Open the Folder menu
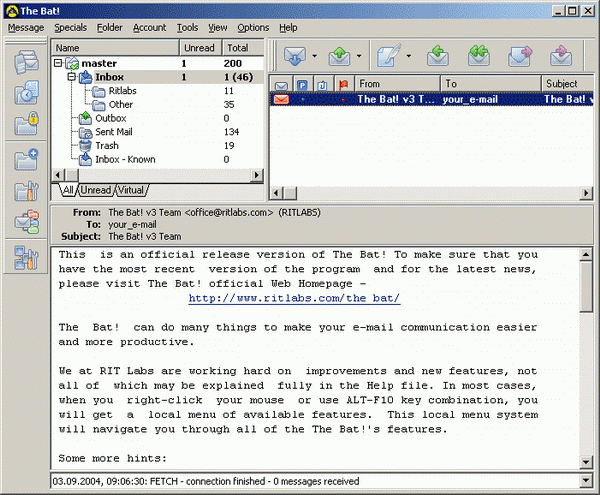Screen dimensions: 600x495 pos(109,28)
